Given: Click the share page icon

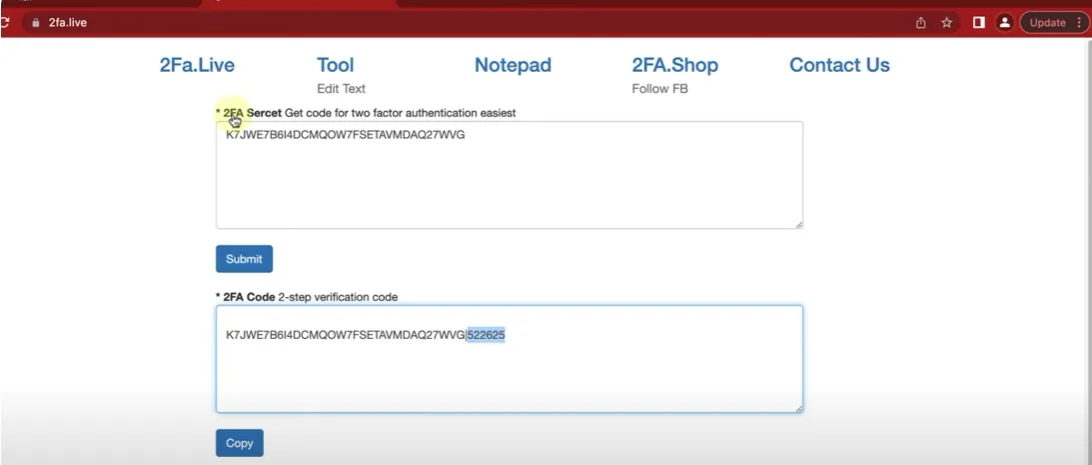Looking at the screenshot, I should 920,23.
